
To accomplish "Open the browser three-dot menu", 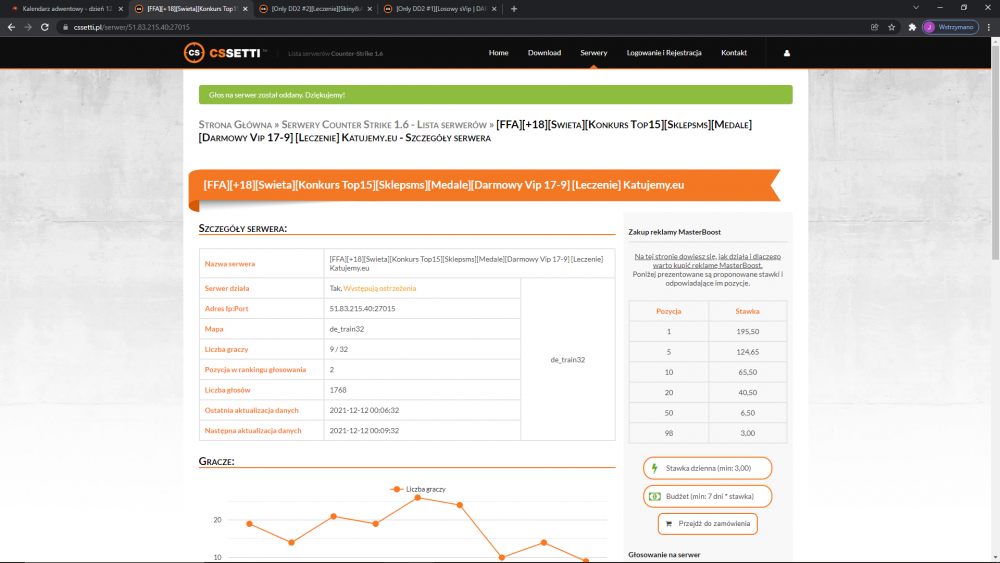I will (989, 27).
